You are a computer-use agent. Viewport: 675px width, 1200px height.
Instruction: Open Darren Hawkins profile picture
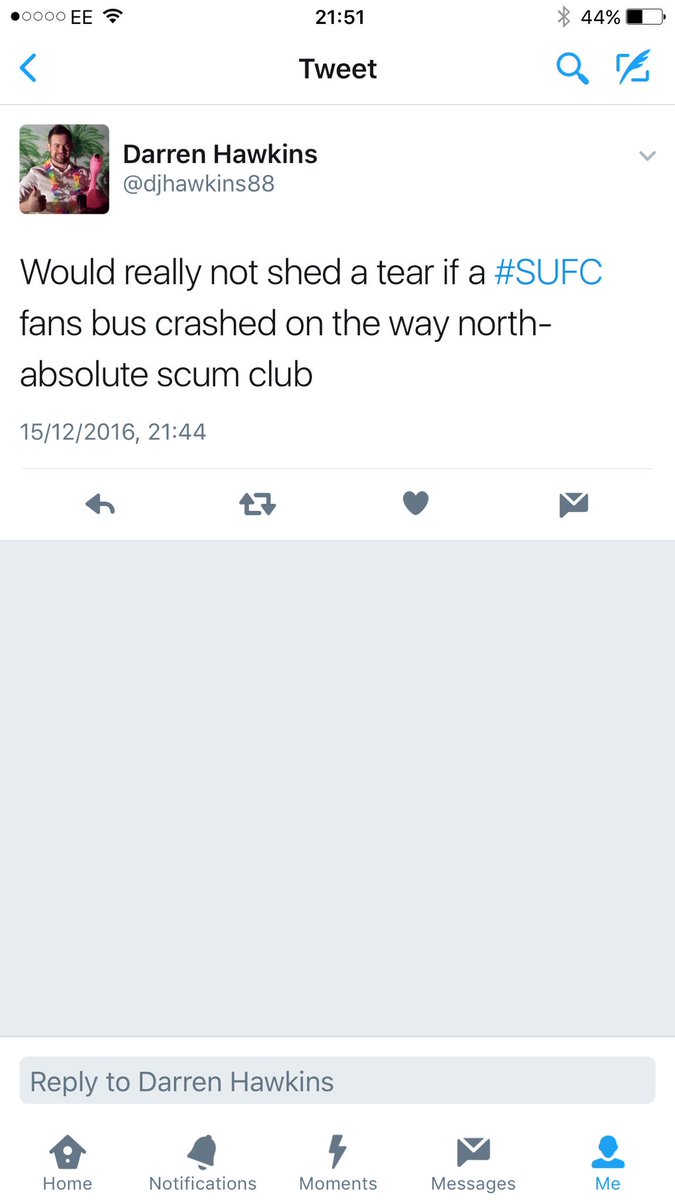(64, 169)
